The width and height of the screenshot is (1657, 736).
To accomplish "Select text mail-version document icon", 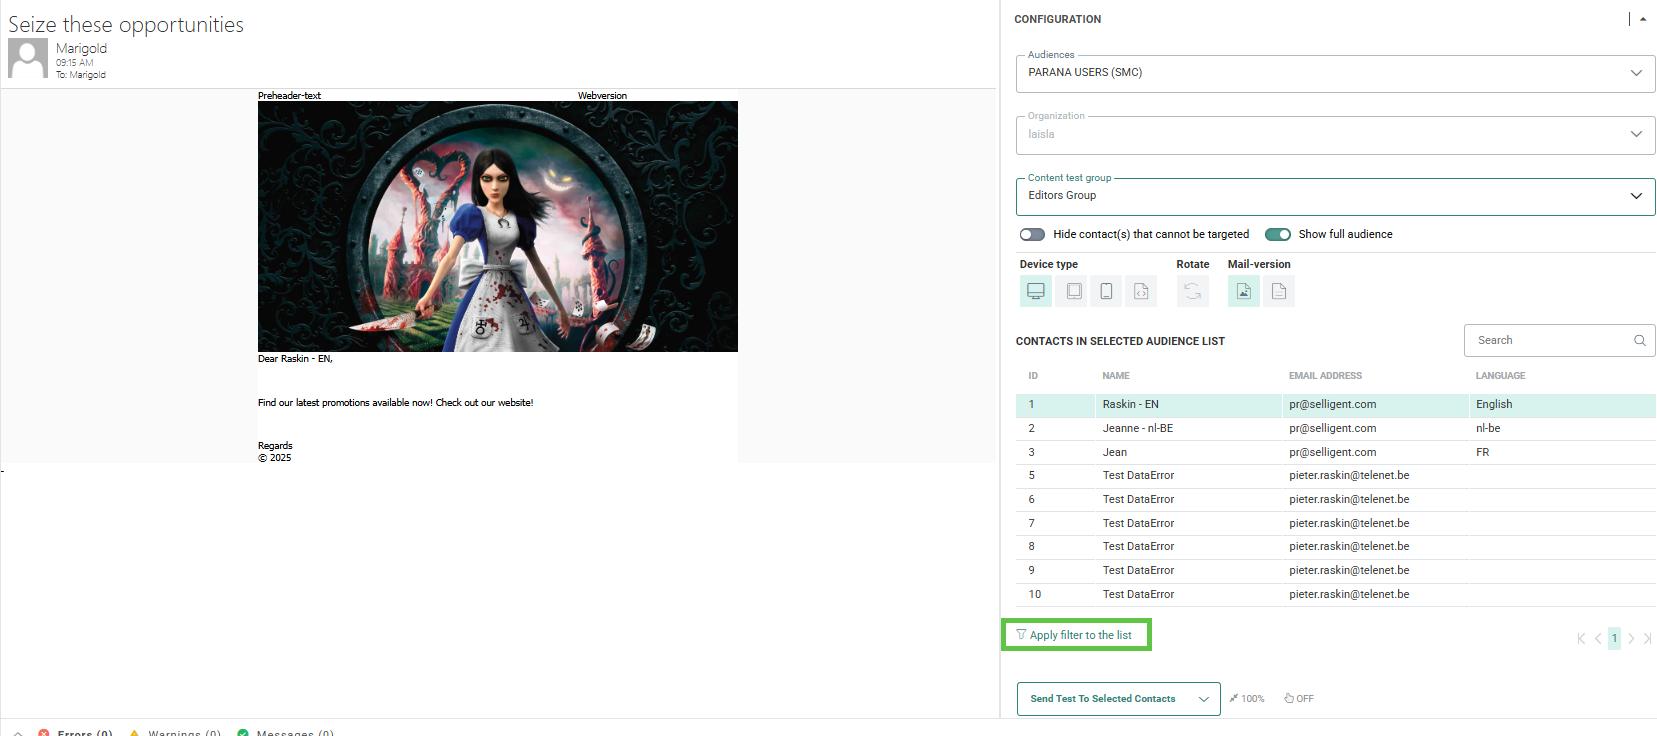I will point(1279,291).
